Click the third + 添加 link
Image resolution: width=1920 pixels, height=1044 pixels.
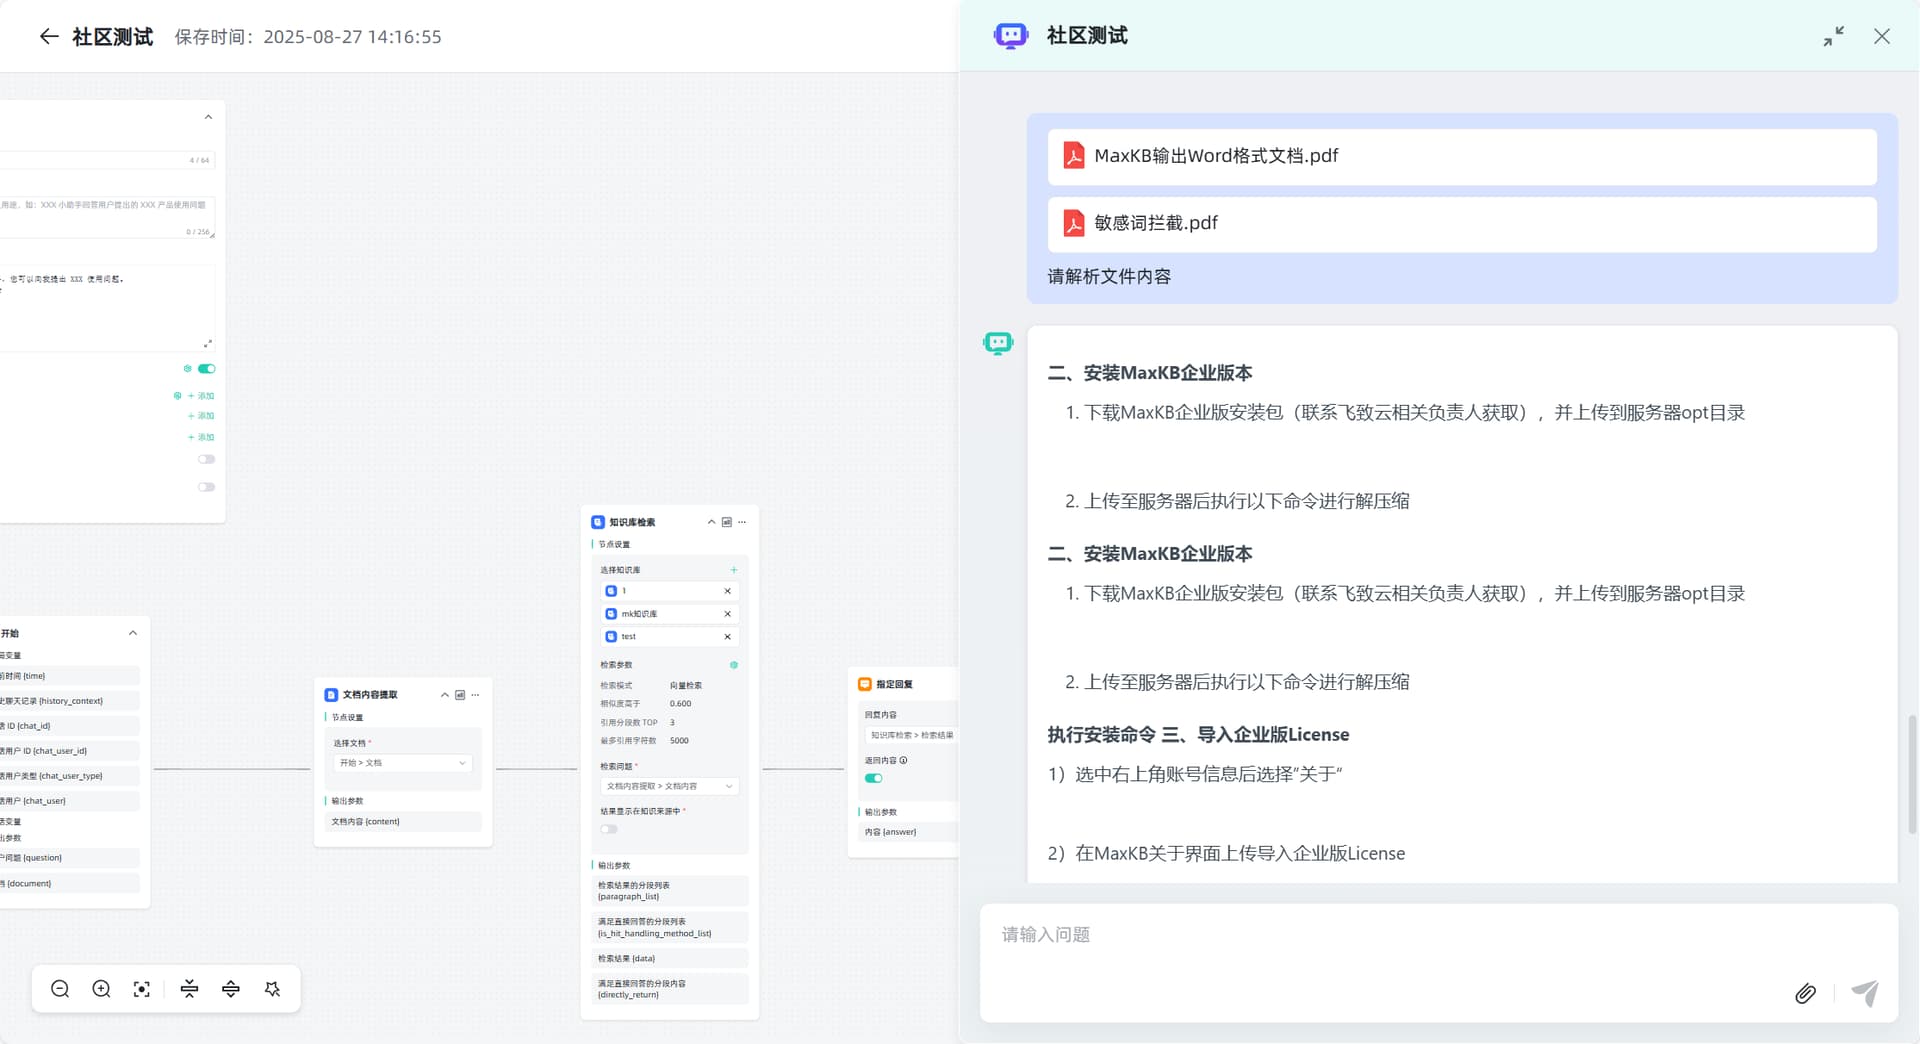coord(201,437)
